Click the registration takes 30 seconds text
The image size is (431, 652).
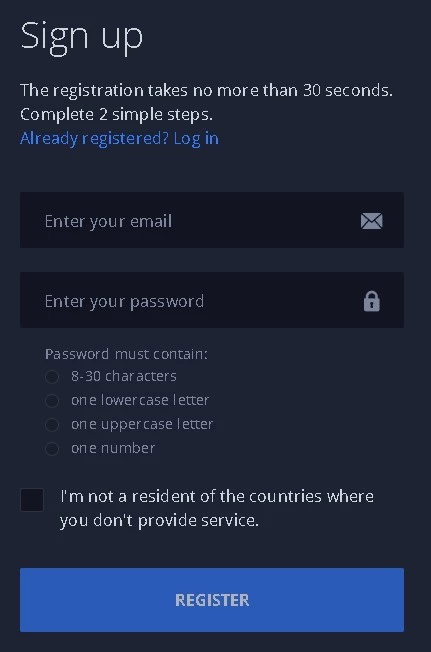pos(206,90)
